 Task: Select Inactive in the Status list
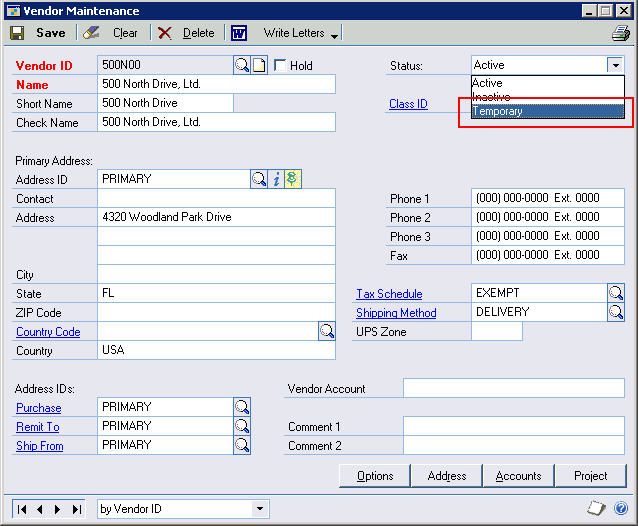click(548, 97)
